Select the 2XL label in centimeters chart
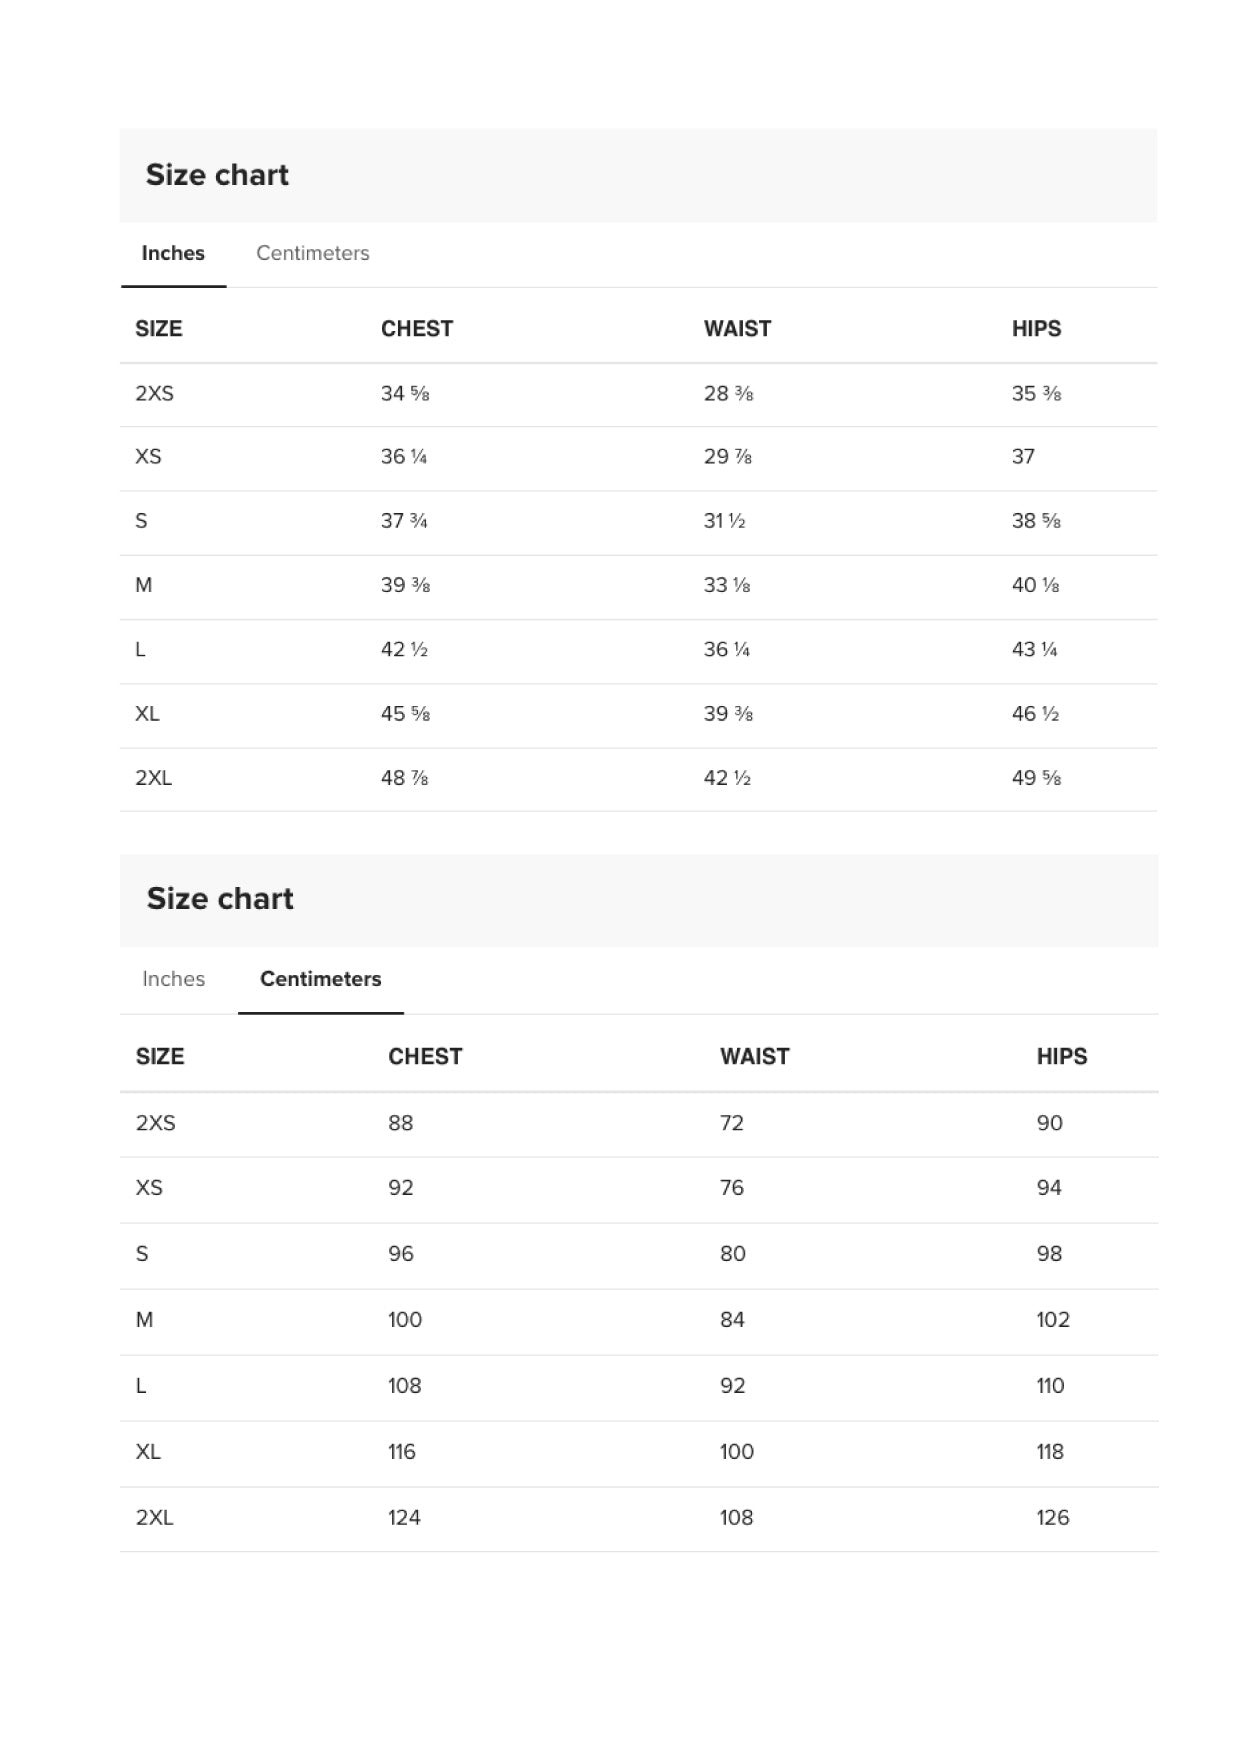This screenshot has height=1754, width=1240. tap(157, 1517)
